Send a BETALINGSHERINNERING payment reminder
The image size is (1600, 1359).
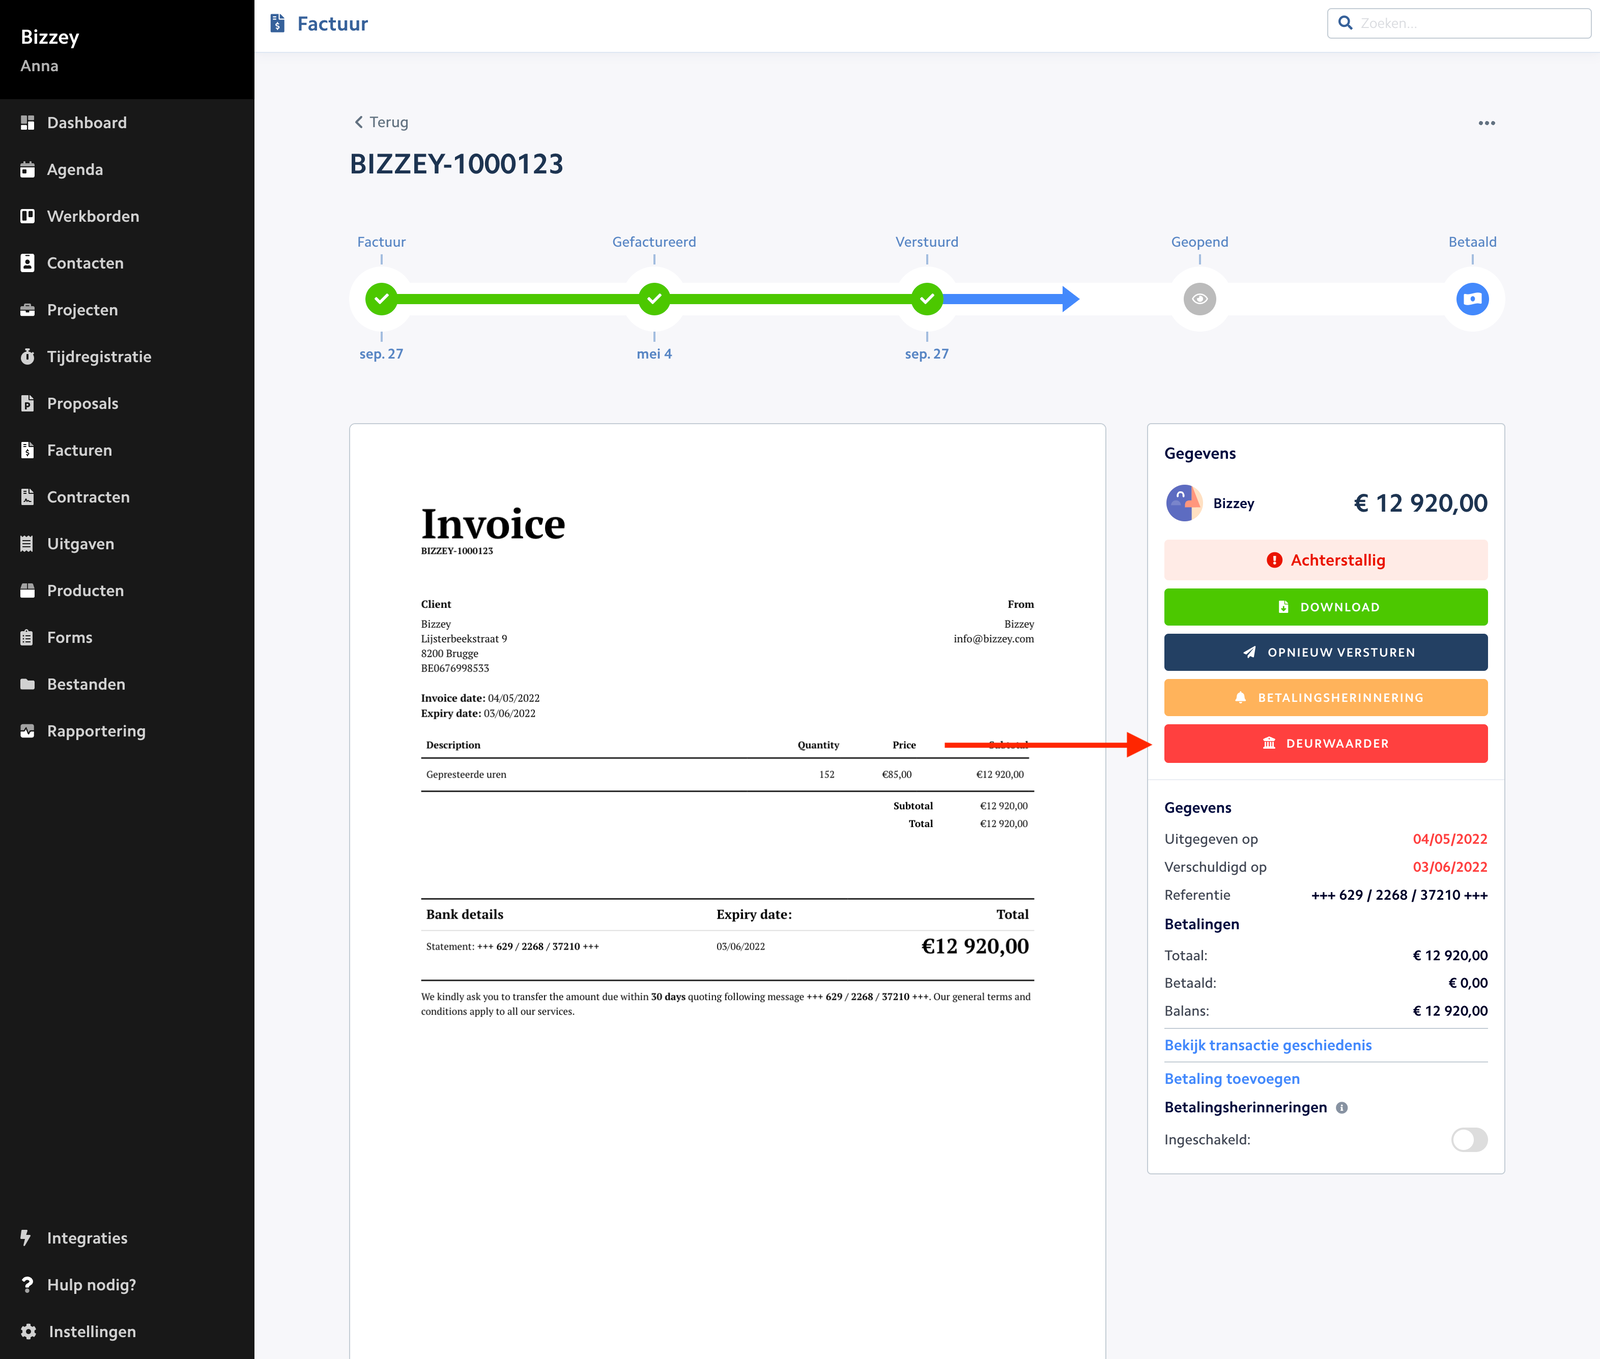tap(1326, 698)
